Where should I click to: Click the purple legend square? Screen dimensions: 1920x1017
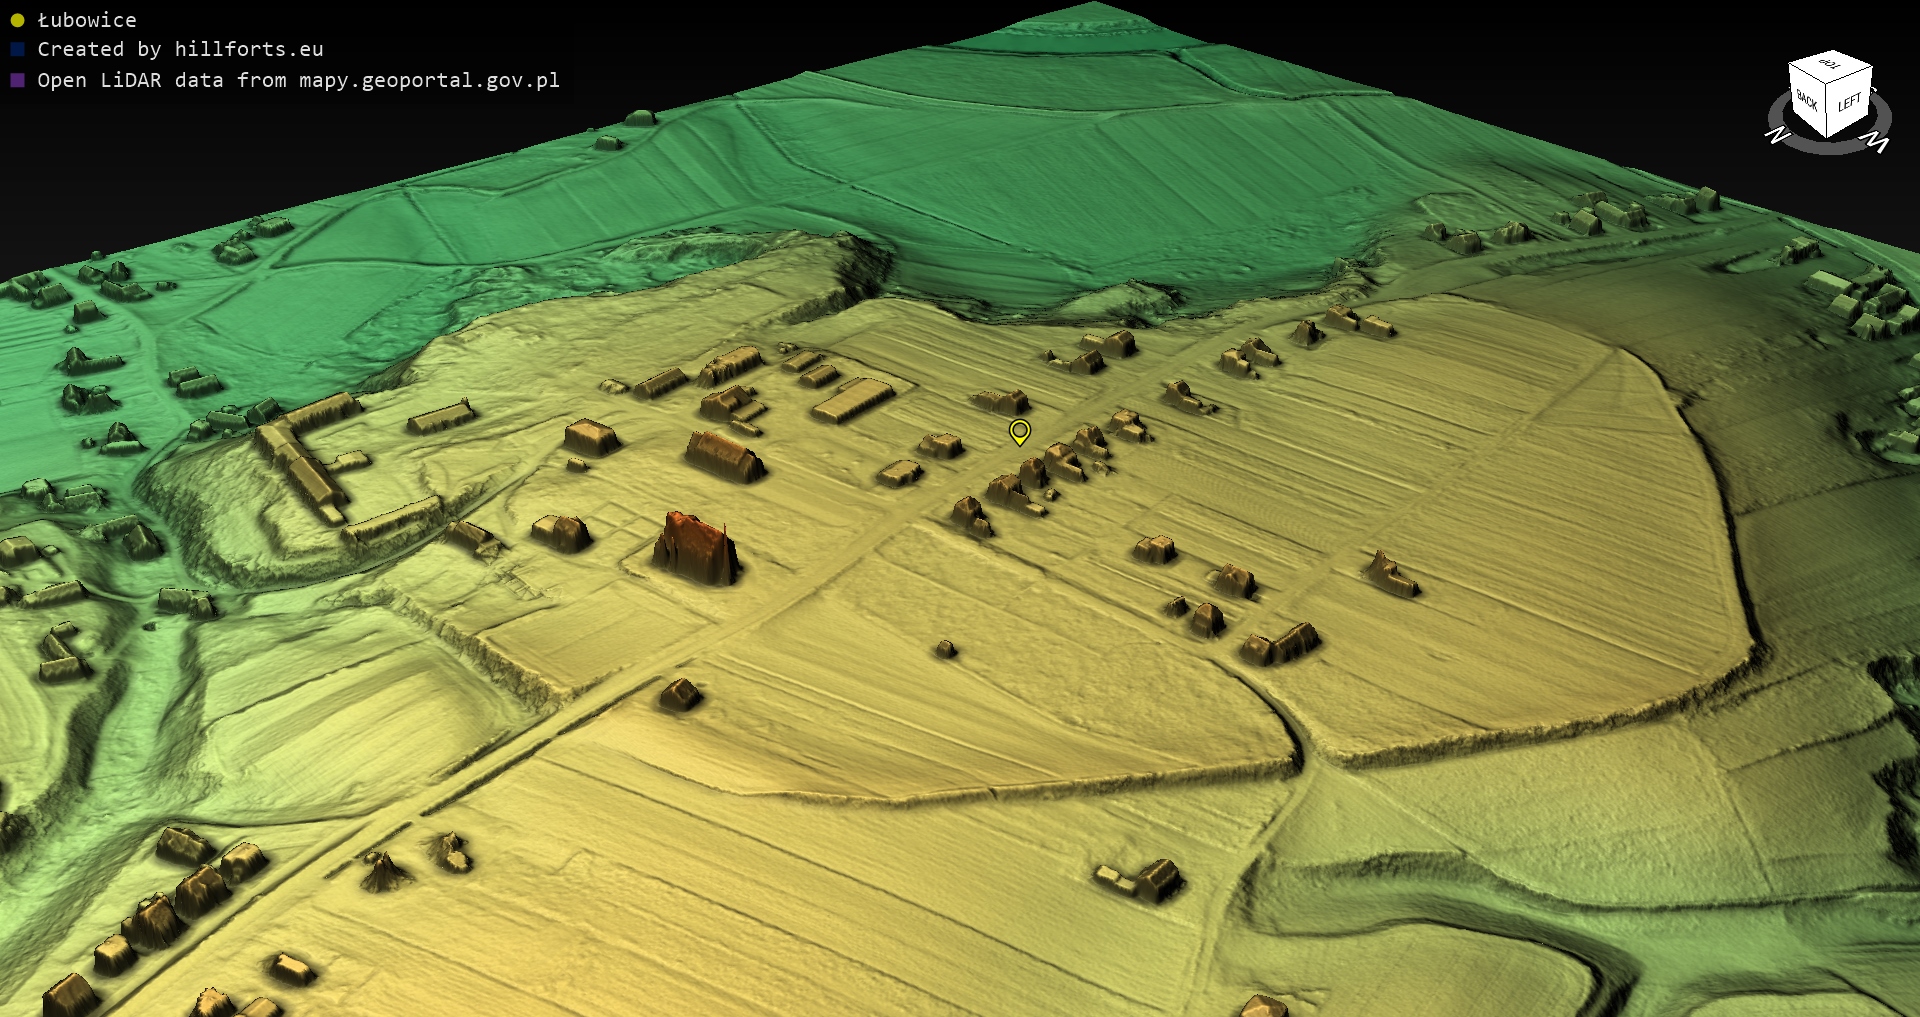tap(17, 80)
